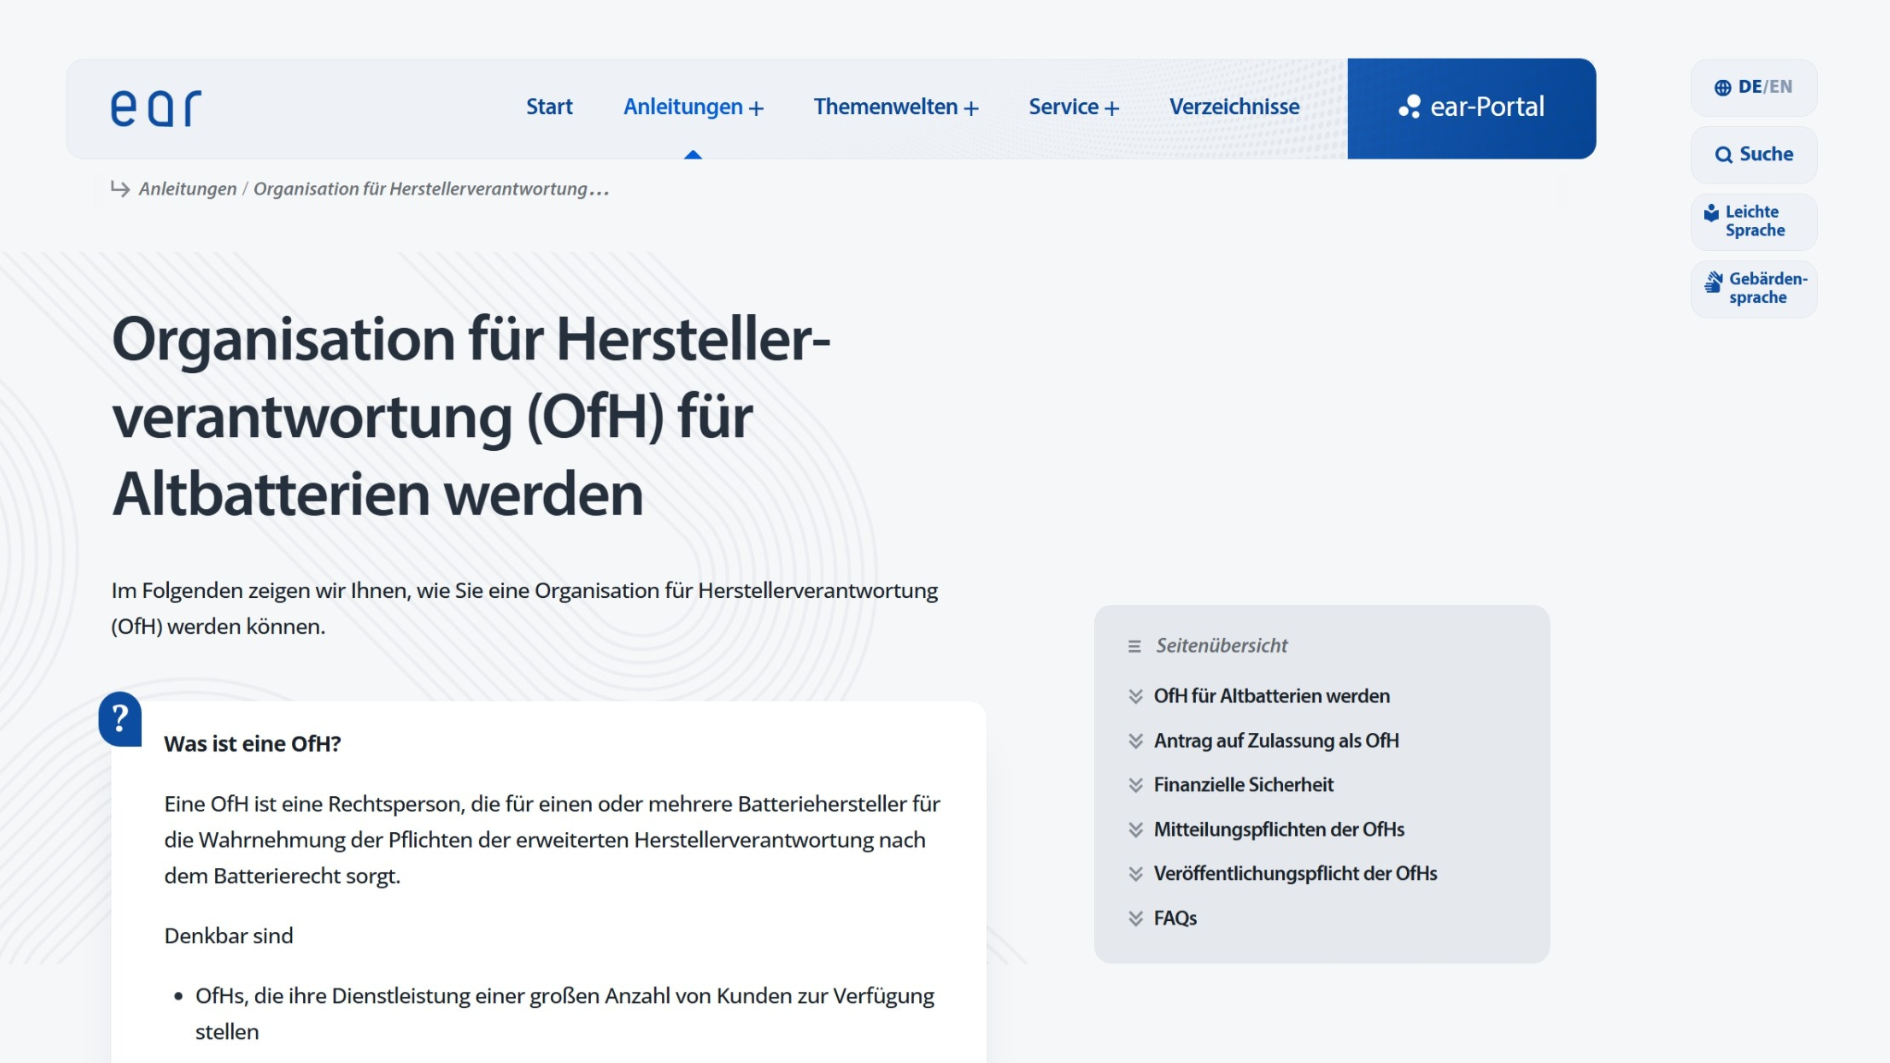This screenshot has width=1890, height=1063.
Task: Click the breadcrumb arrow icon
Action: 120,189
